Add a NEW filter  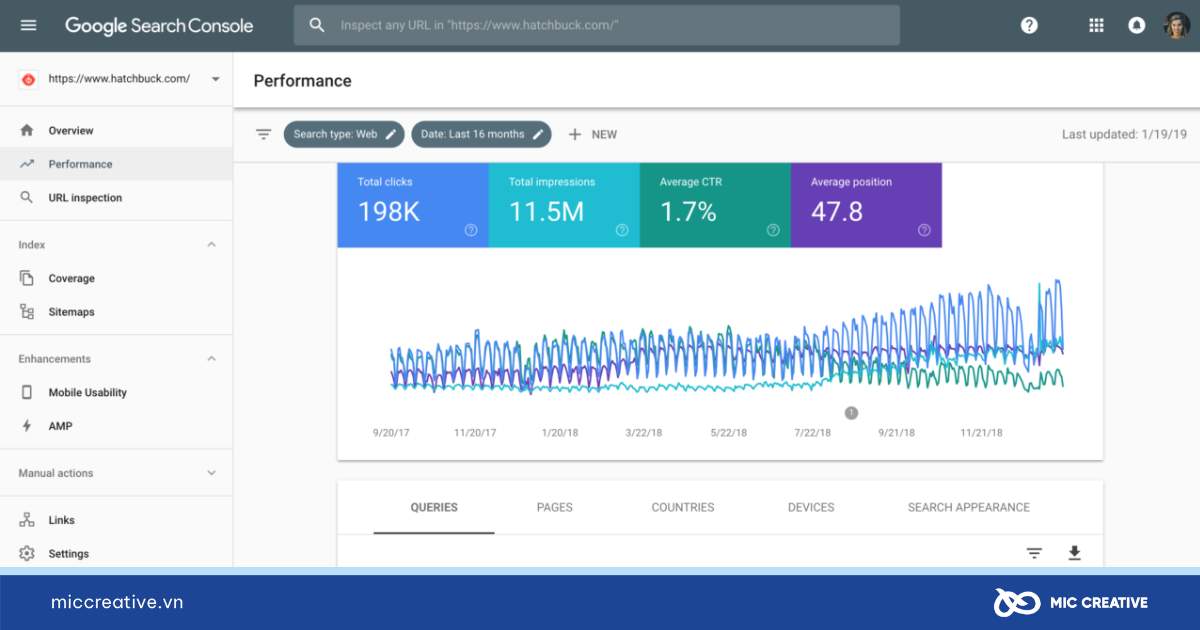click(x=592, y=134)
